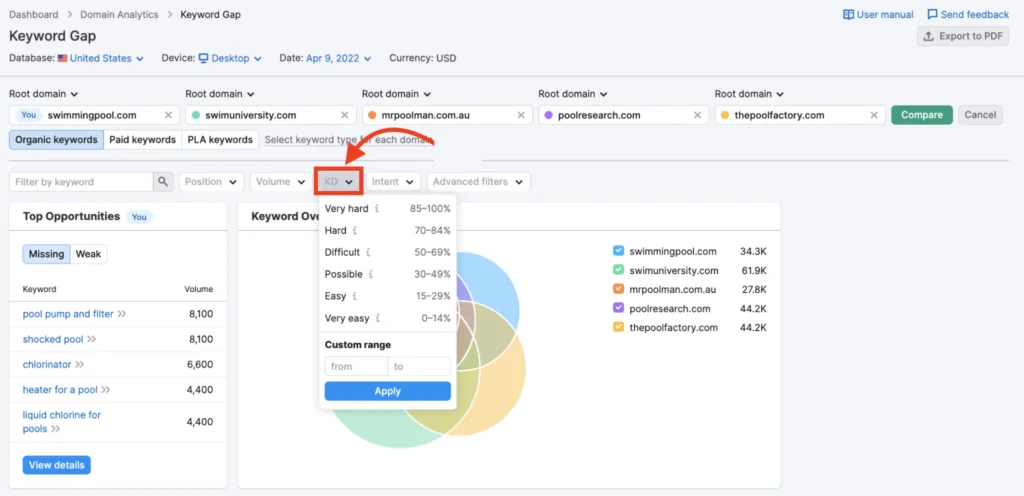Switch to PLA keywords tab

pyautogui.click(x=220, y=140)
